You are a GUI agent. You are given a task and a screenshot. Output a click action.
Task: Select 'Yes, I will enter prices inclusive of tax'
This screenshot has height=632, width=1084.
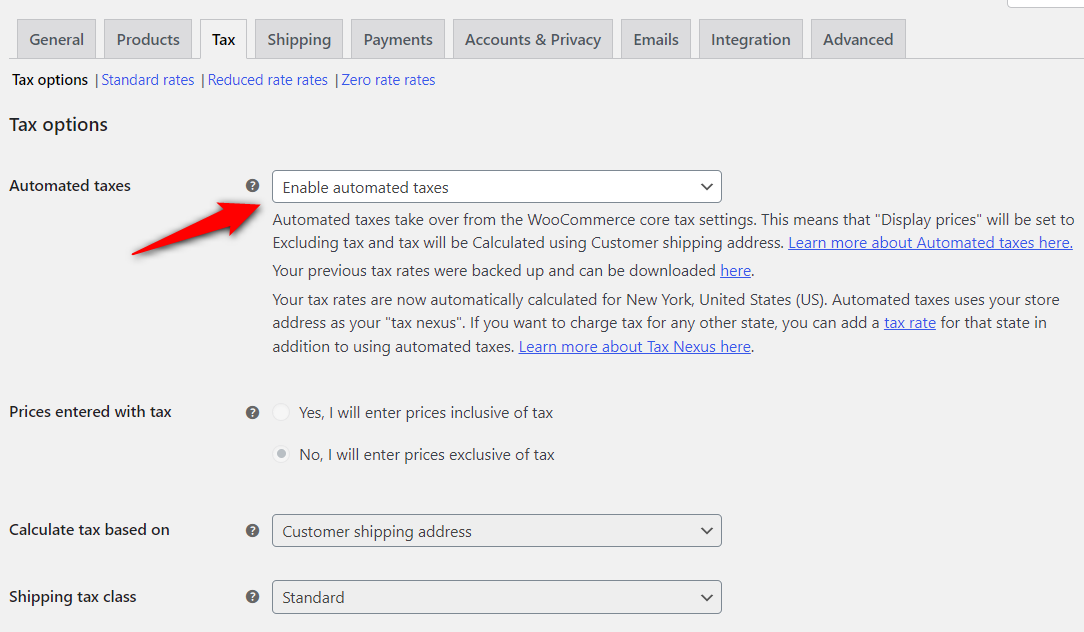pos(281,412)
